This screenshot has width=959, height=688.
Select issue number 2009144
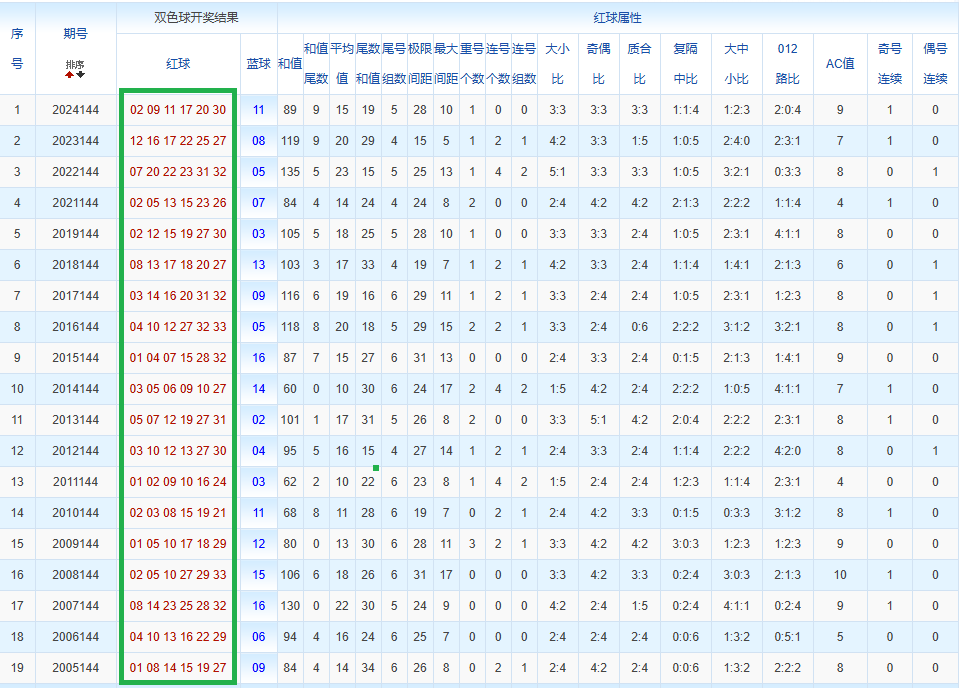point(75,544)
